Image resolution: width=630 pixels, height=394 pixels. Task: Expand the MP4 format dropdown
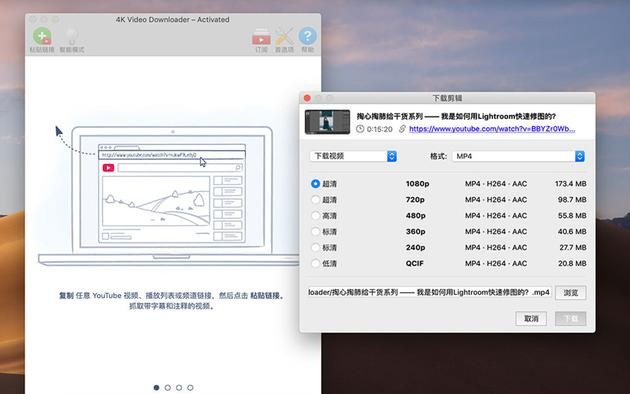point(518,156)
